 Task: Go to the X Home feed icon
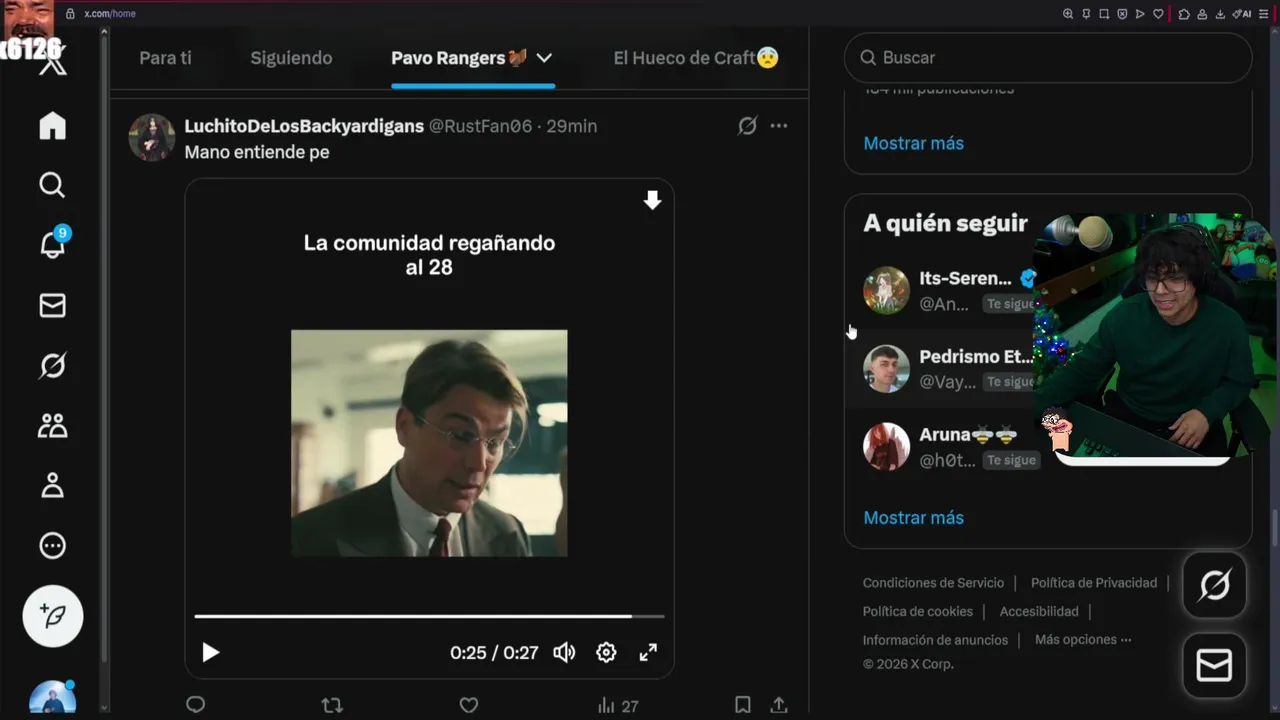(x=52, y=125)
